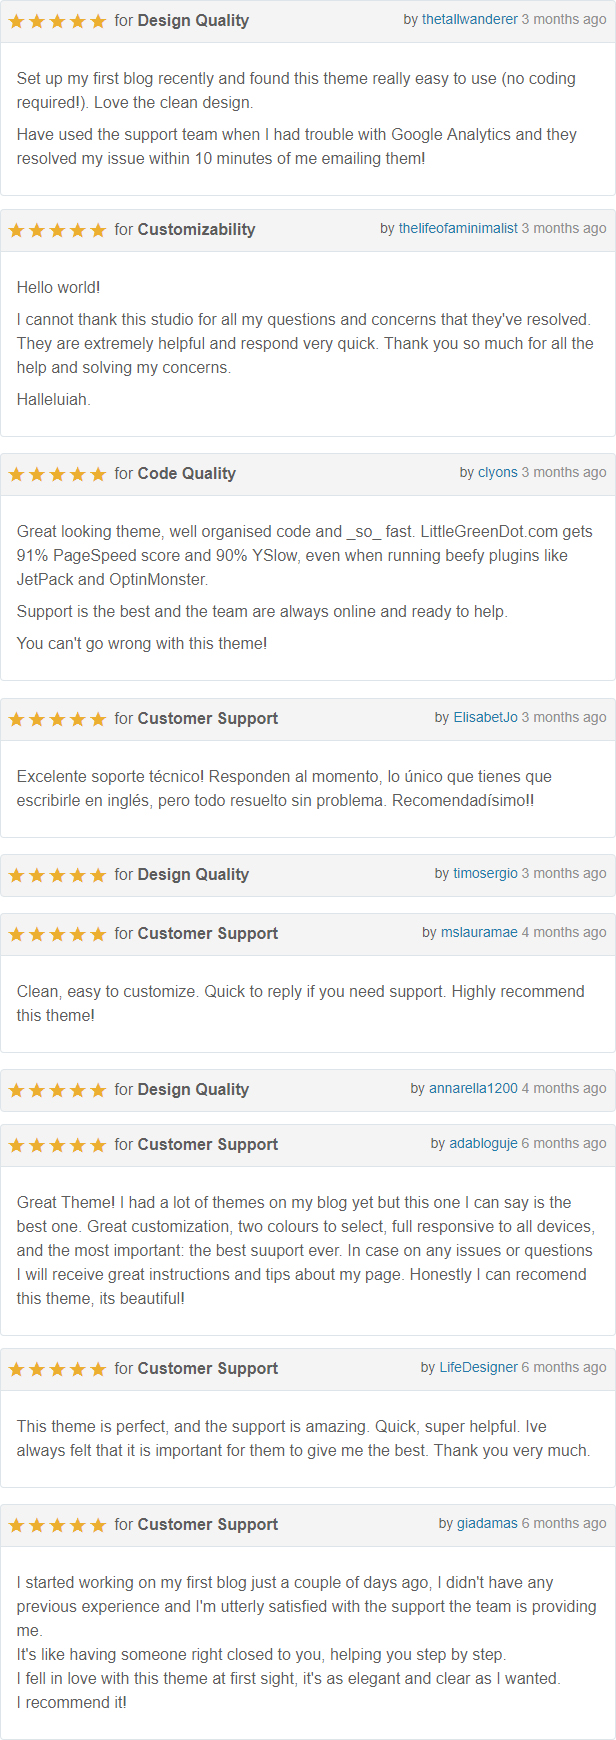
Task: Click the star rating on thelifeofaminimalist's review
Action: pos(57,230)
